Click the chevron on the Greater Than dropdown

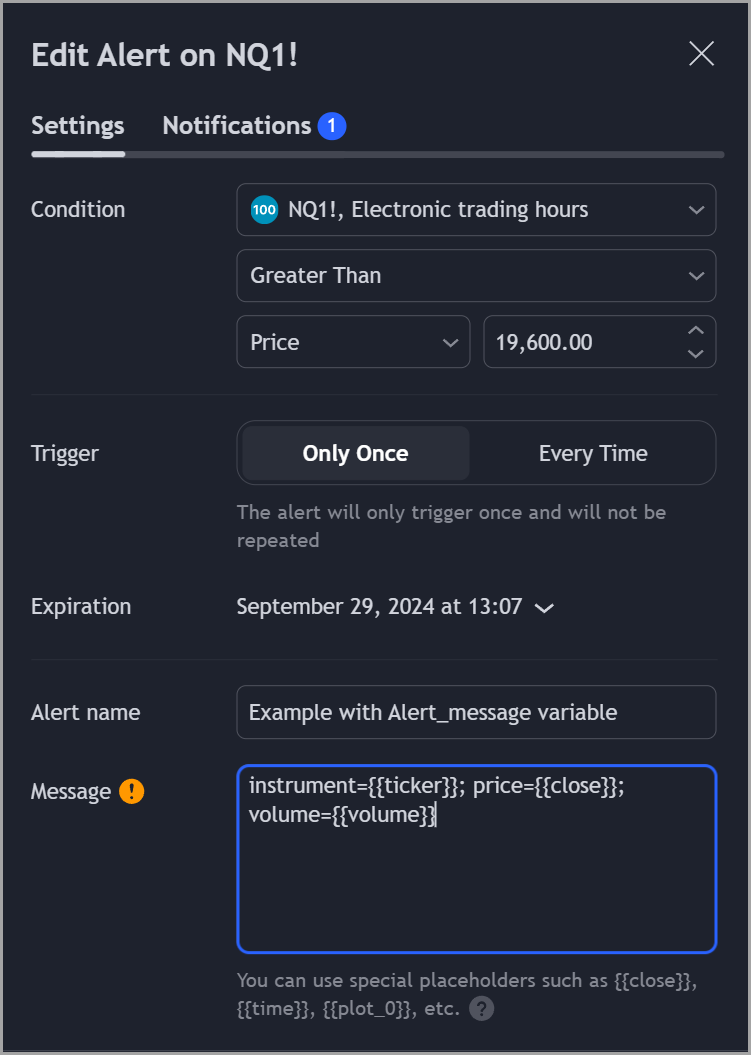697,275
